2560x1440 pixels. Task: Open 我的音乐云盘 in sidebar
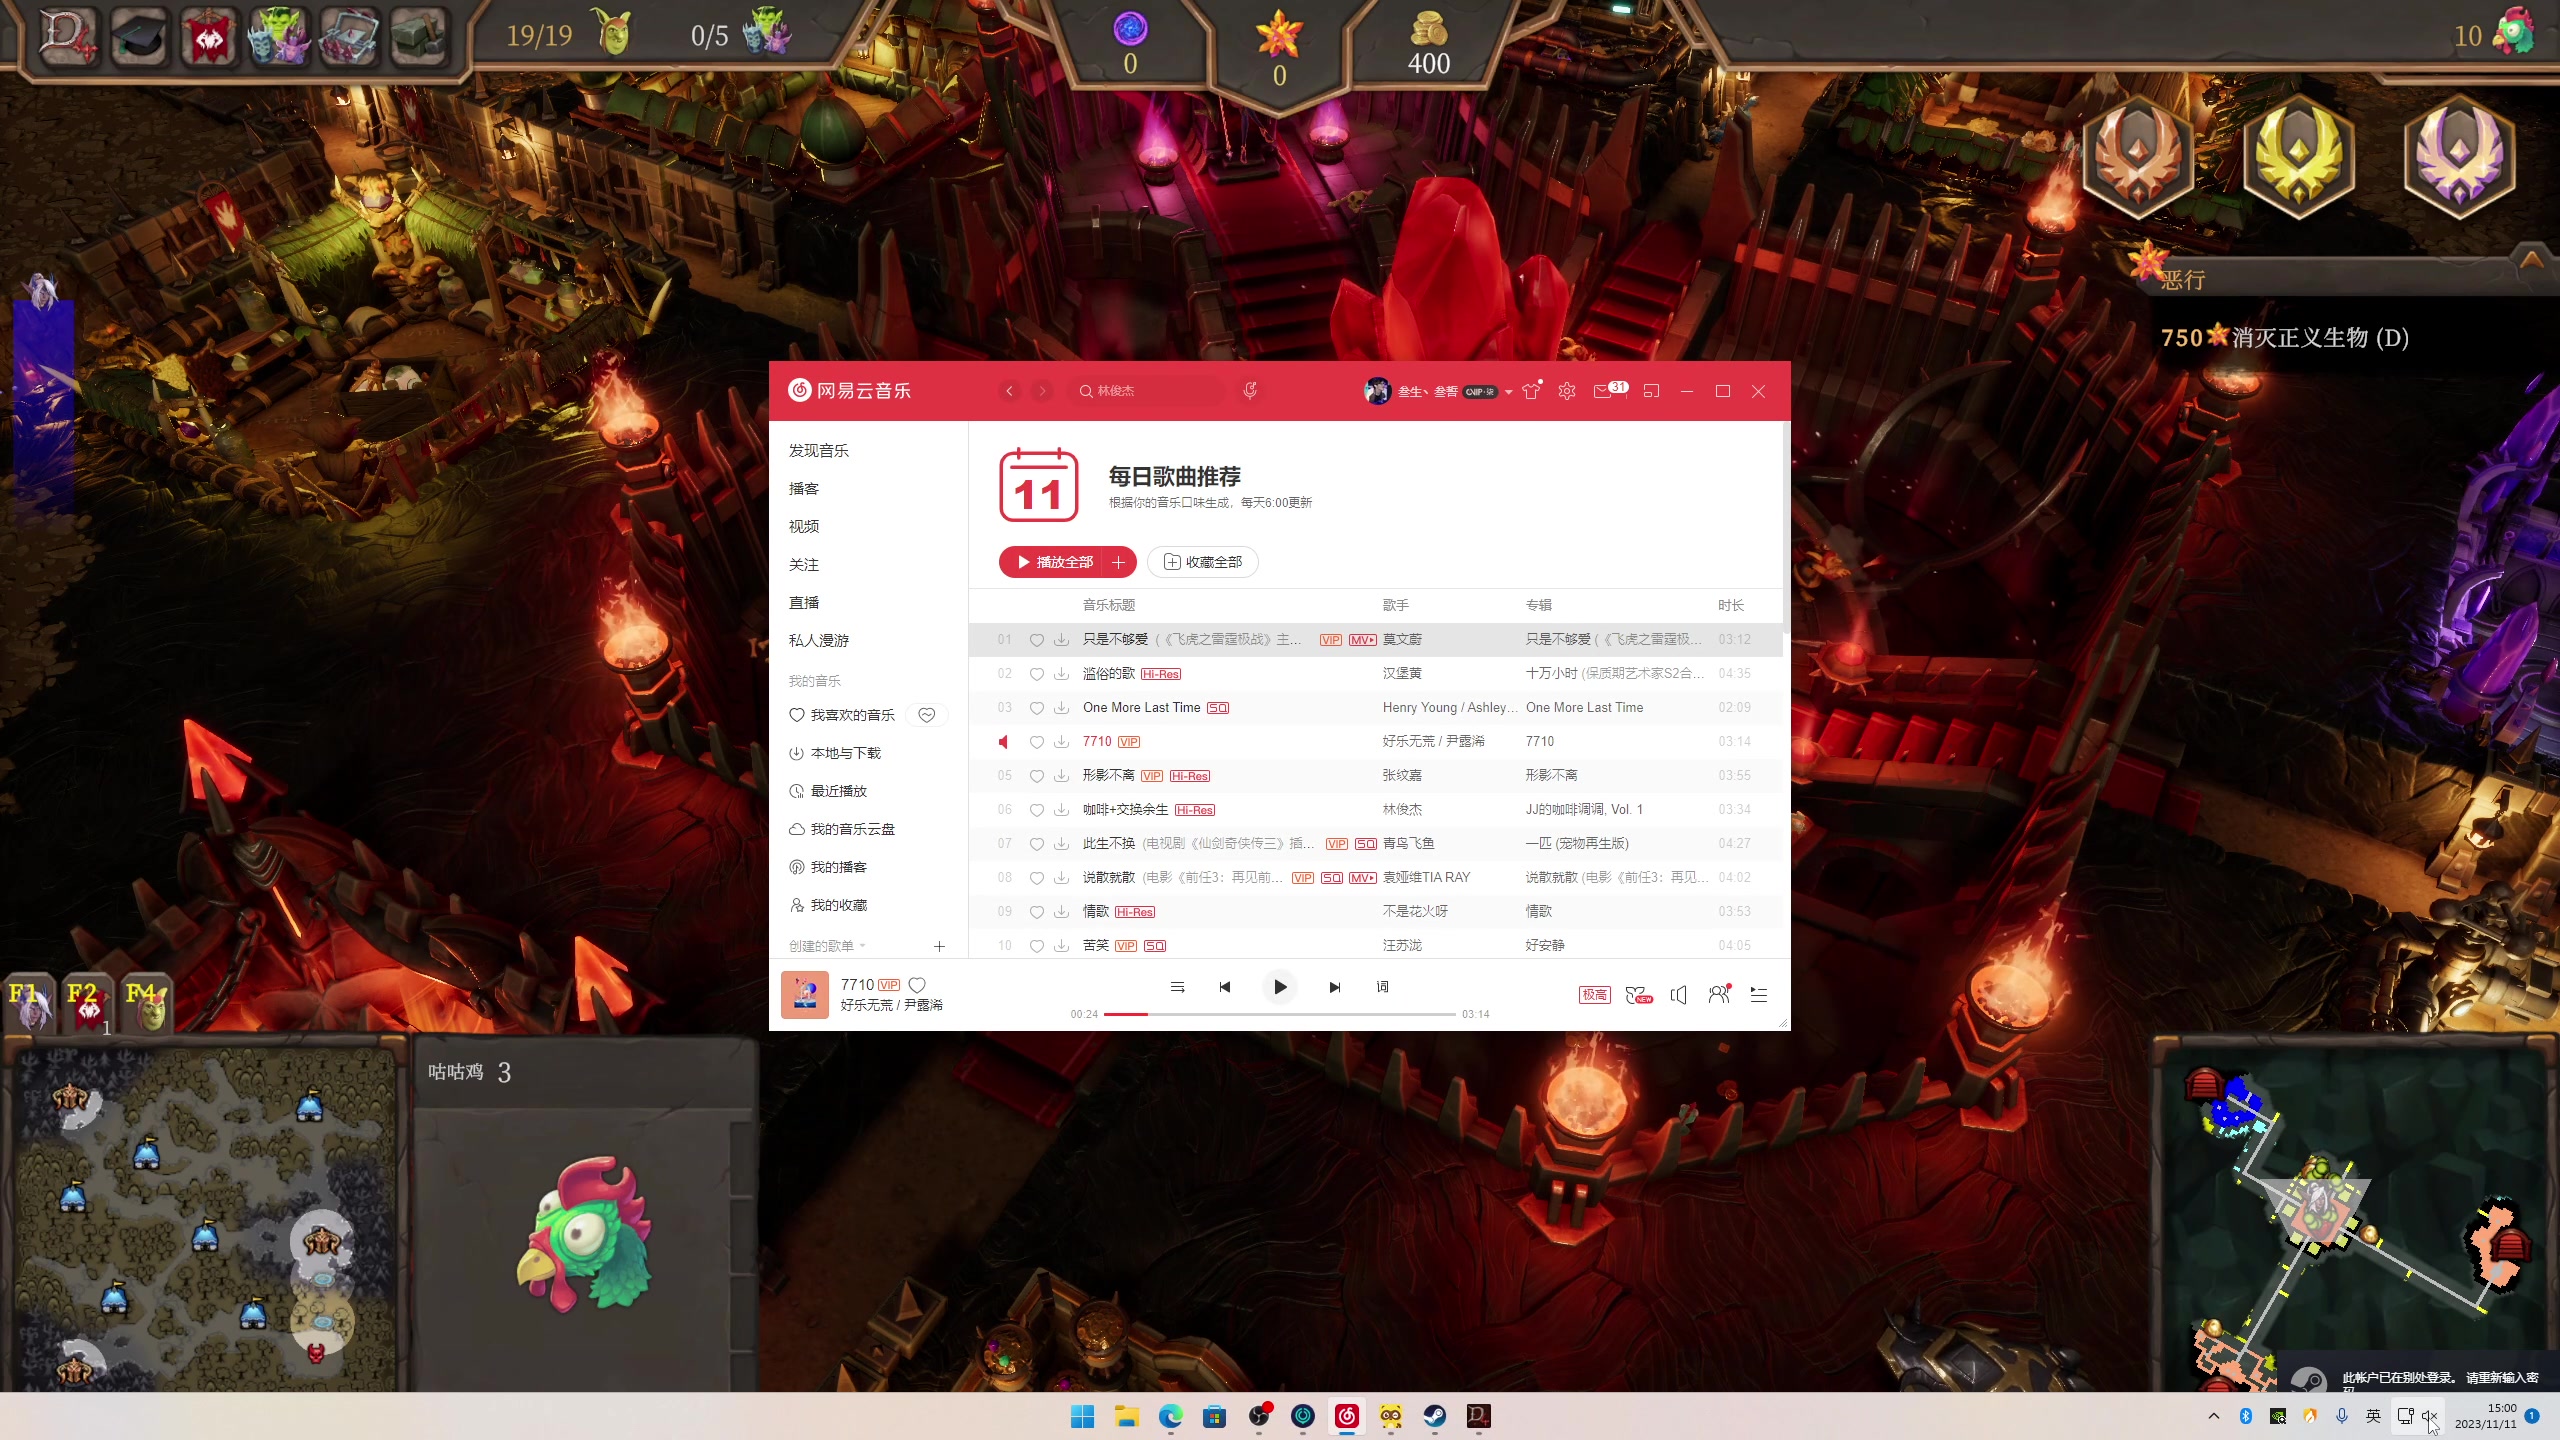click(842, 829)
